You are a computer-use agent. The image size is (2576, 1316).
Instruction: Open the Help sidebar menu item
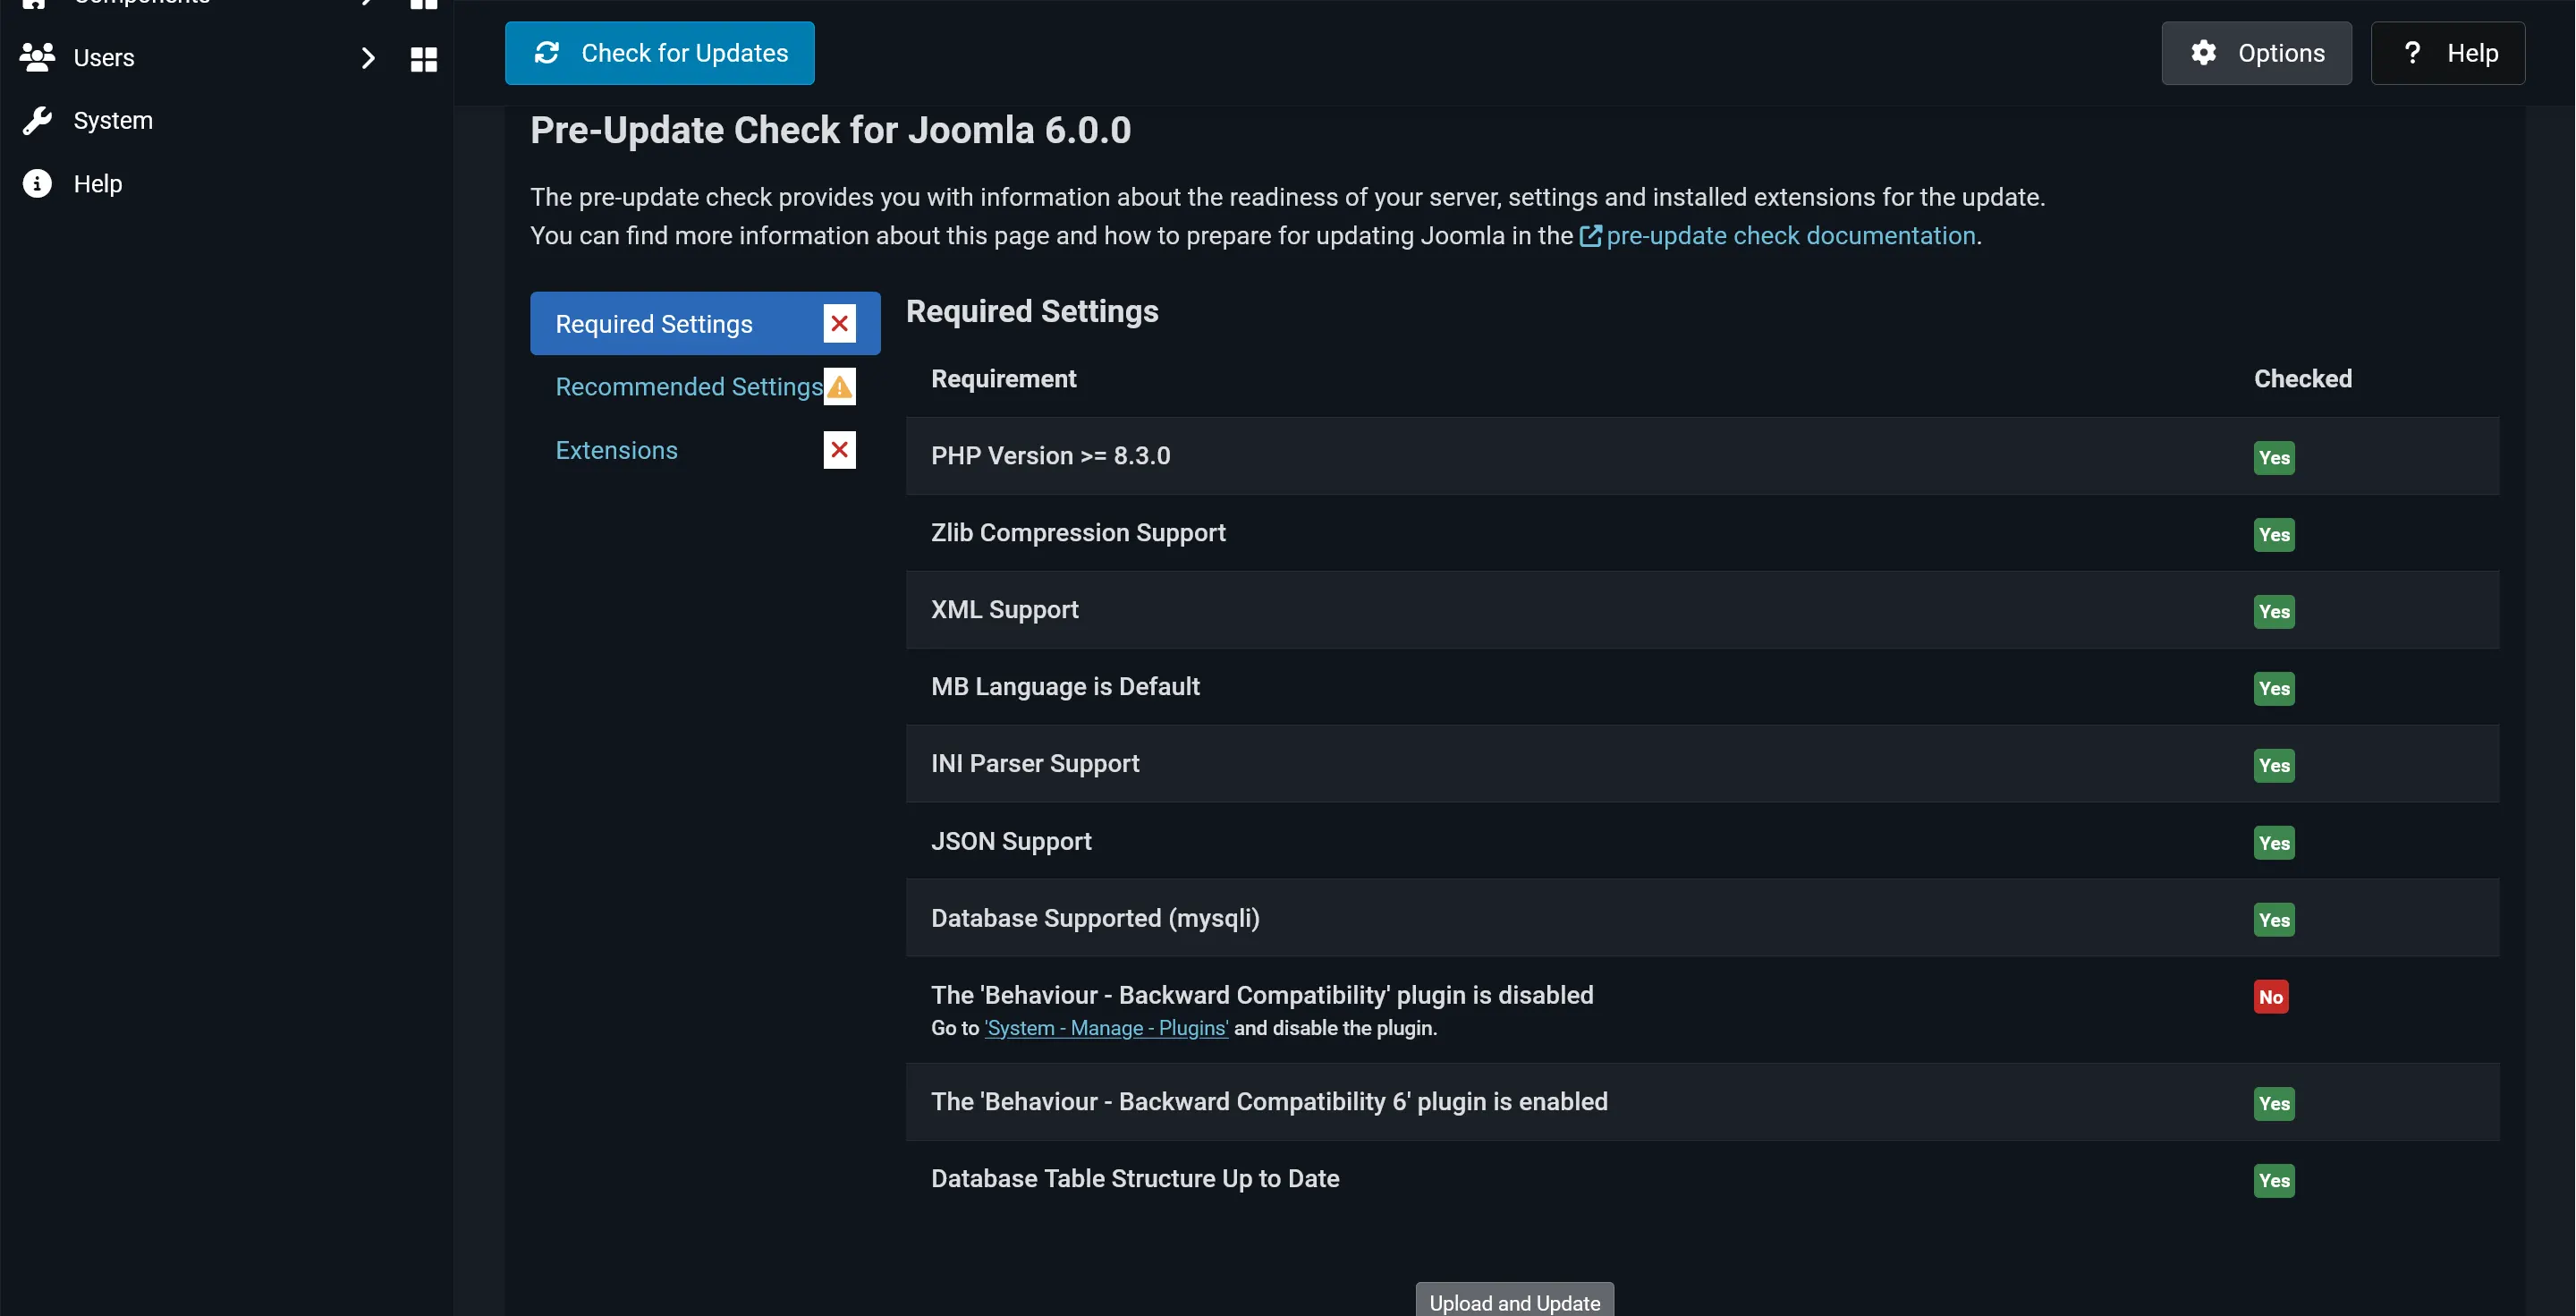98,184
